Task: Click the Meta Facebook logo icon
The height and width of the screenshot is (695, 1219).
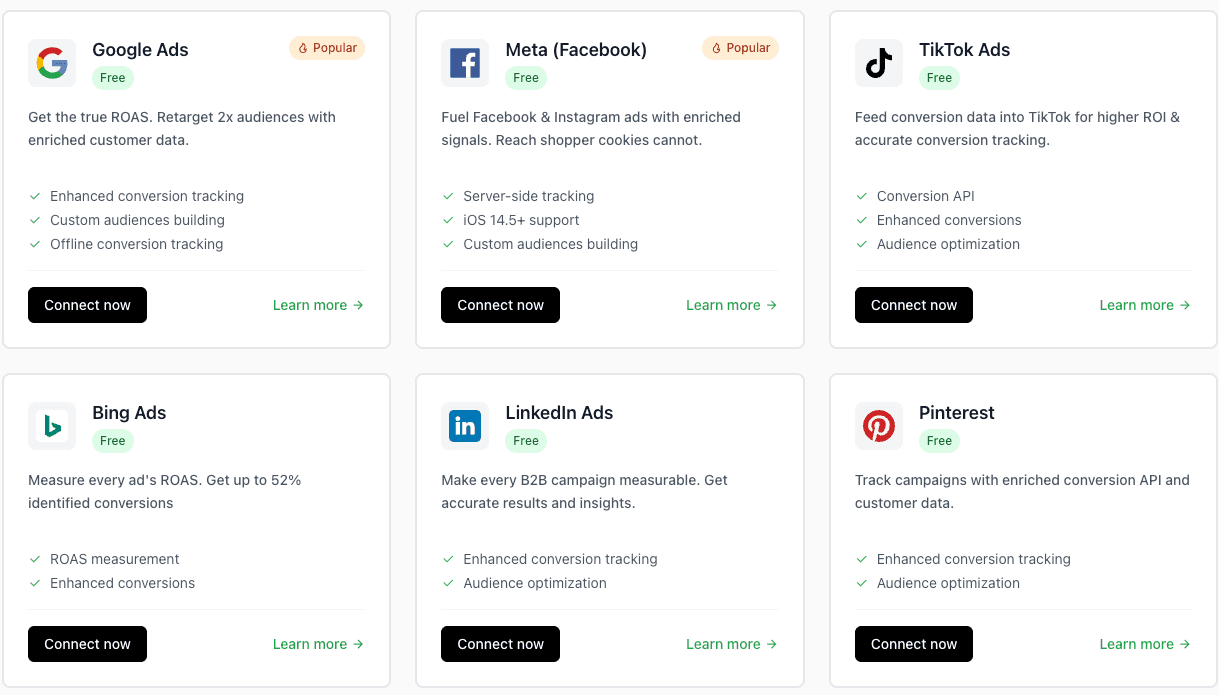Action: tap(465, 62)
